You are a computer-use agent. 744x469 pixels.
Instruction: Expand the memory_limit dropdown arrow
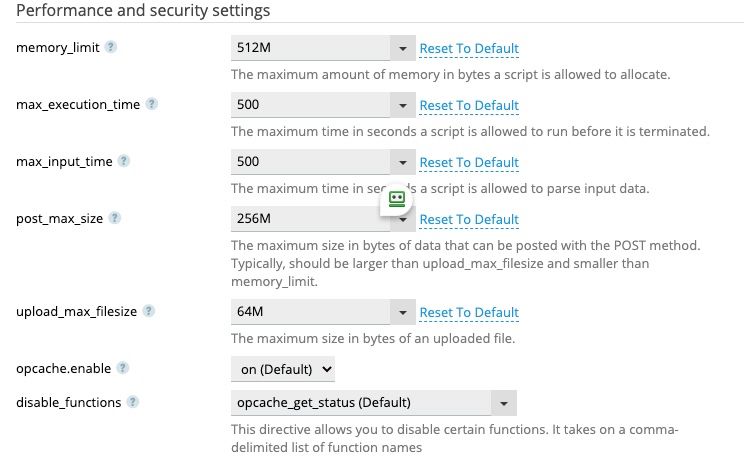403,48
